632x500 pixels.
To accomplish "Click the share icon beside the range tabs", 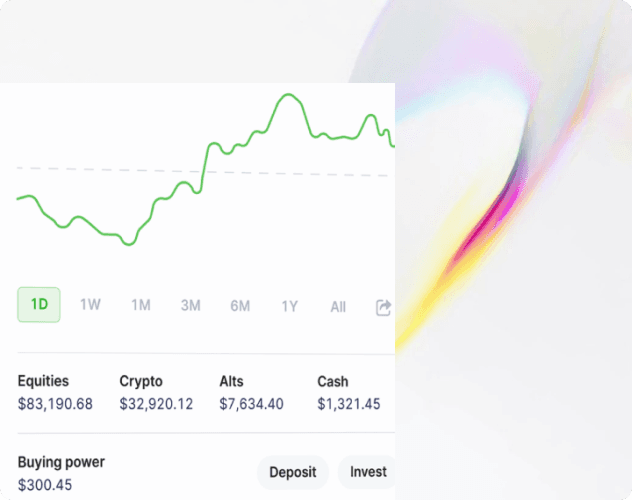I will pos(383,307).
